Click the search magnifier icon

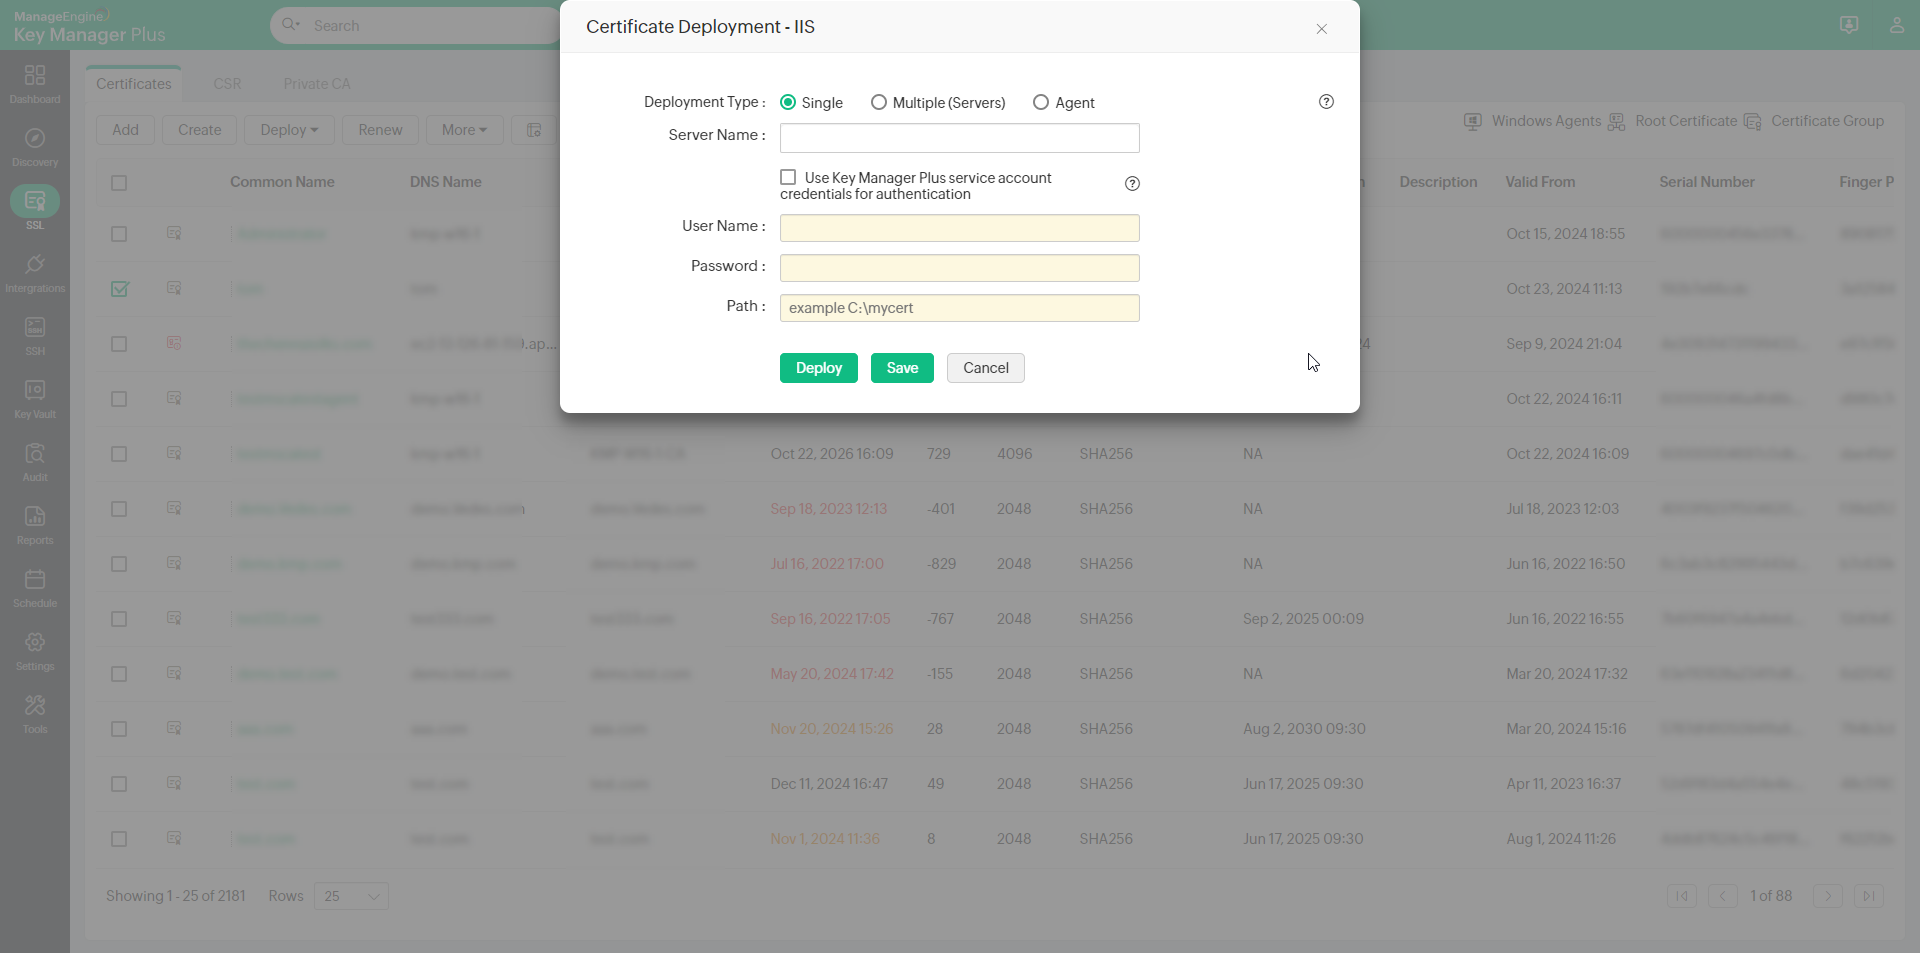tap(291, 25)
